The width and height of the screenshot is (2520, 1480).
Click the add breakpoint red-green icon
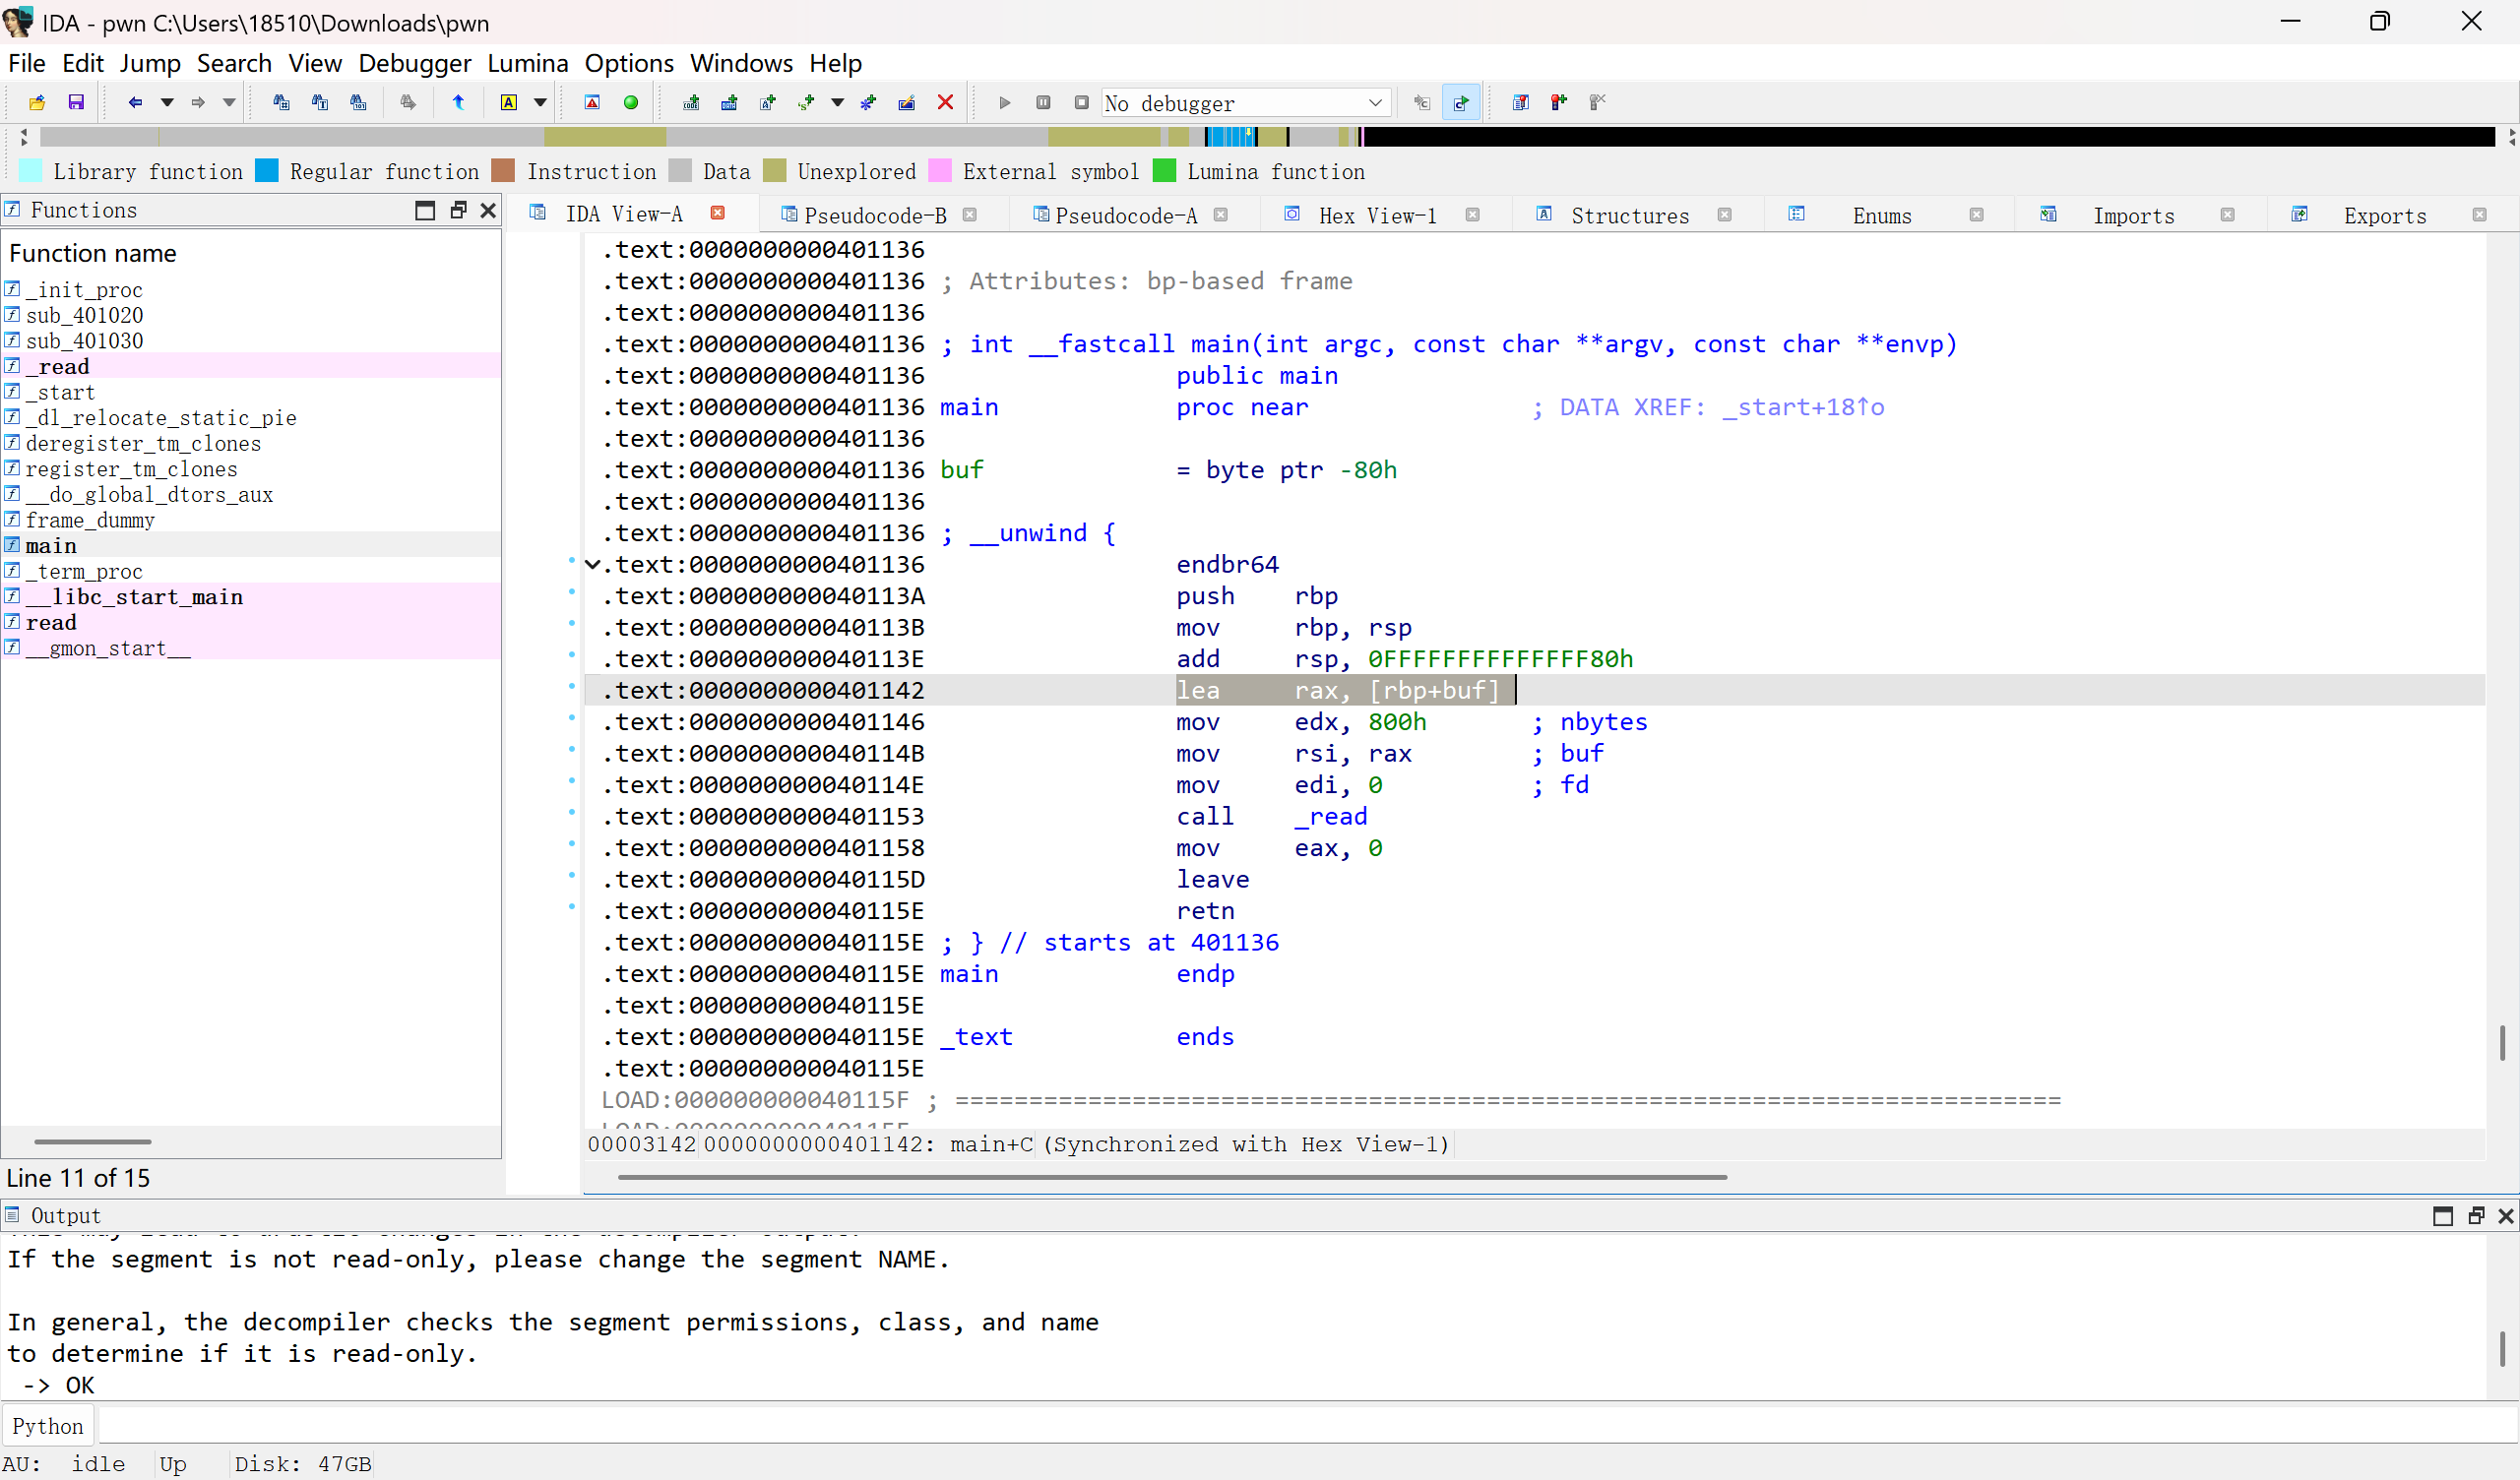(1559, 102)
